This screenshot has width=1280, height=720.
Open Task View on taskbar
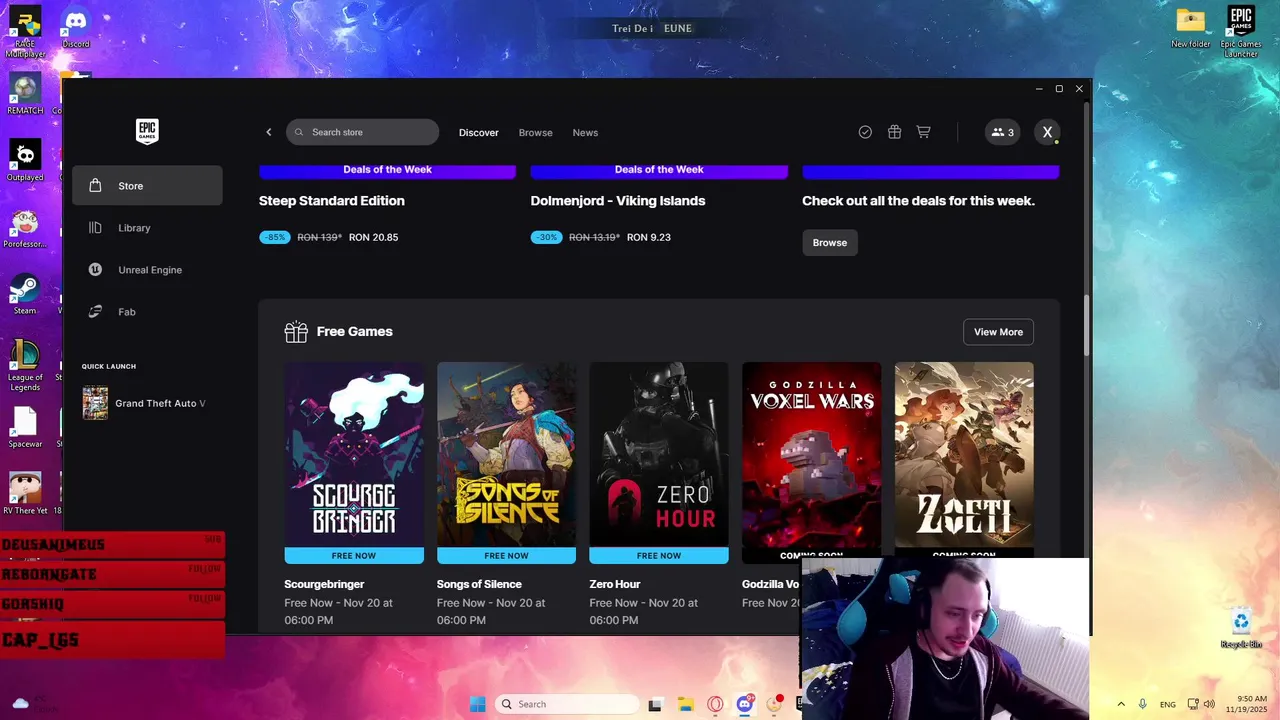[655, 704]
